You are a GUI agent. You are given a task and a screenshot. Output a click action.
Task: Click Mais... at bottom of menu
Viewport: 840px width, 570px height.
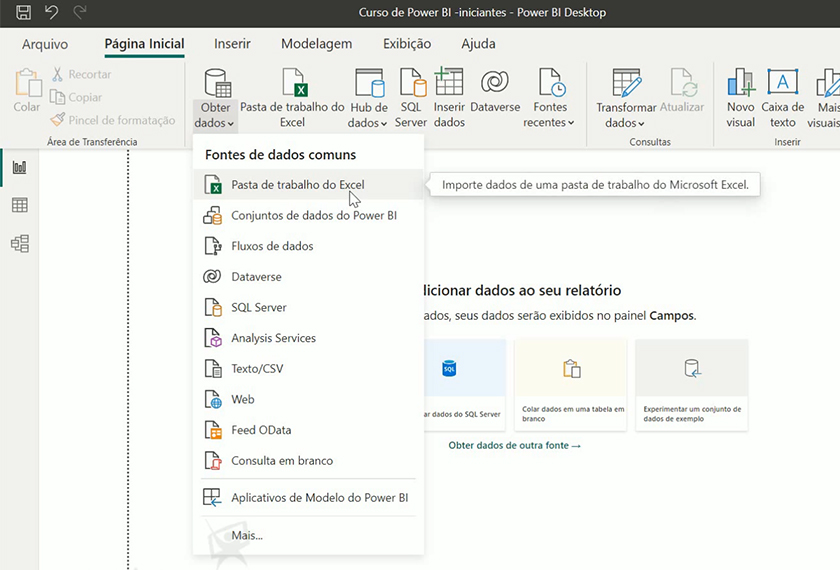(x=247, y=536)
